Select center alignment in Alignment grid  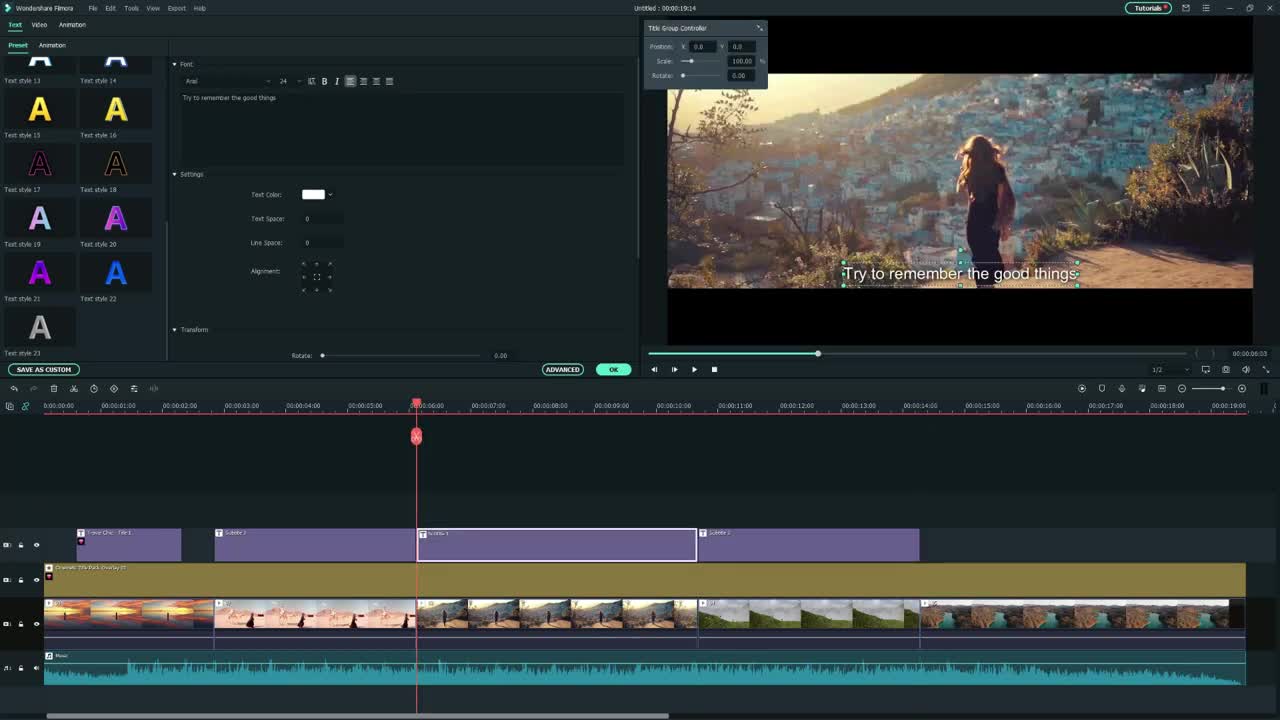click(317, 277)
